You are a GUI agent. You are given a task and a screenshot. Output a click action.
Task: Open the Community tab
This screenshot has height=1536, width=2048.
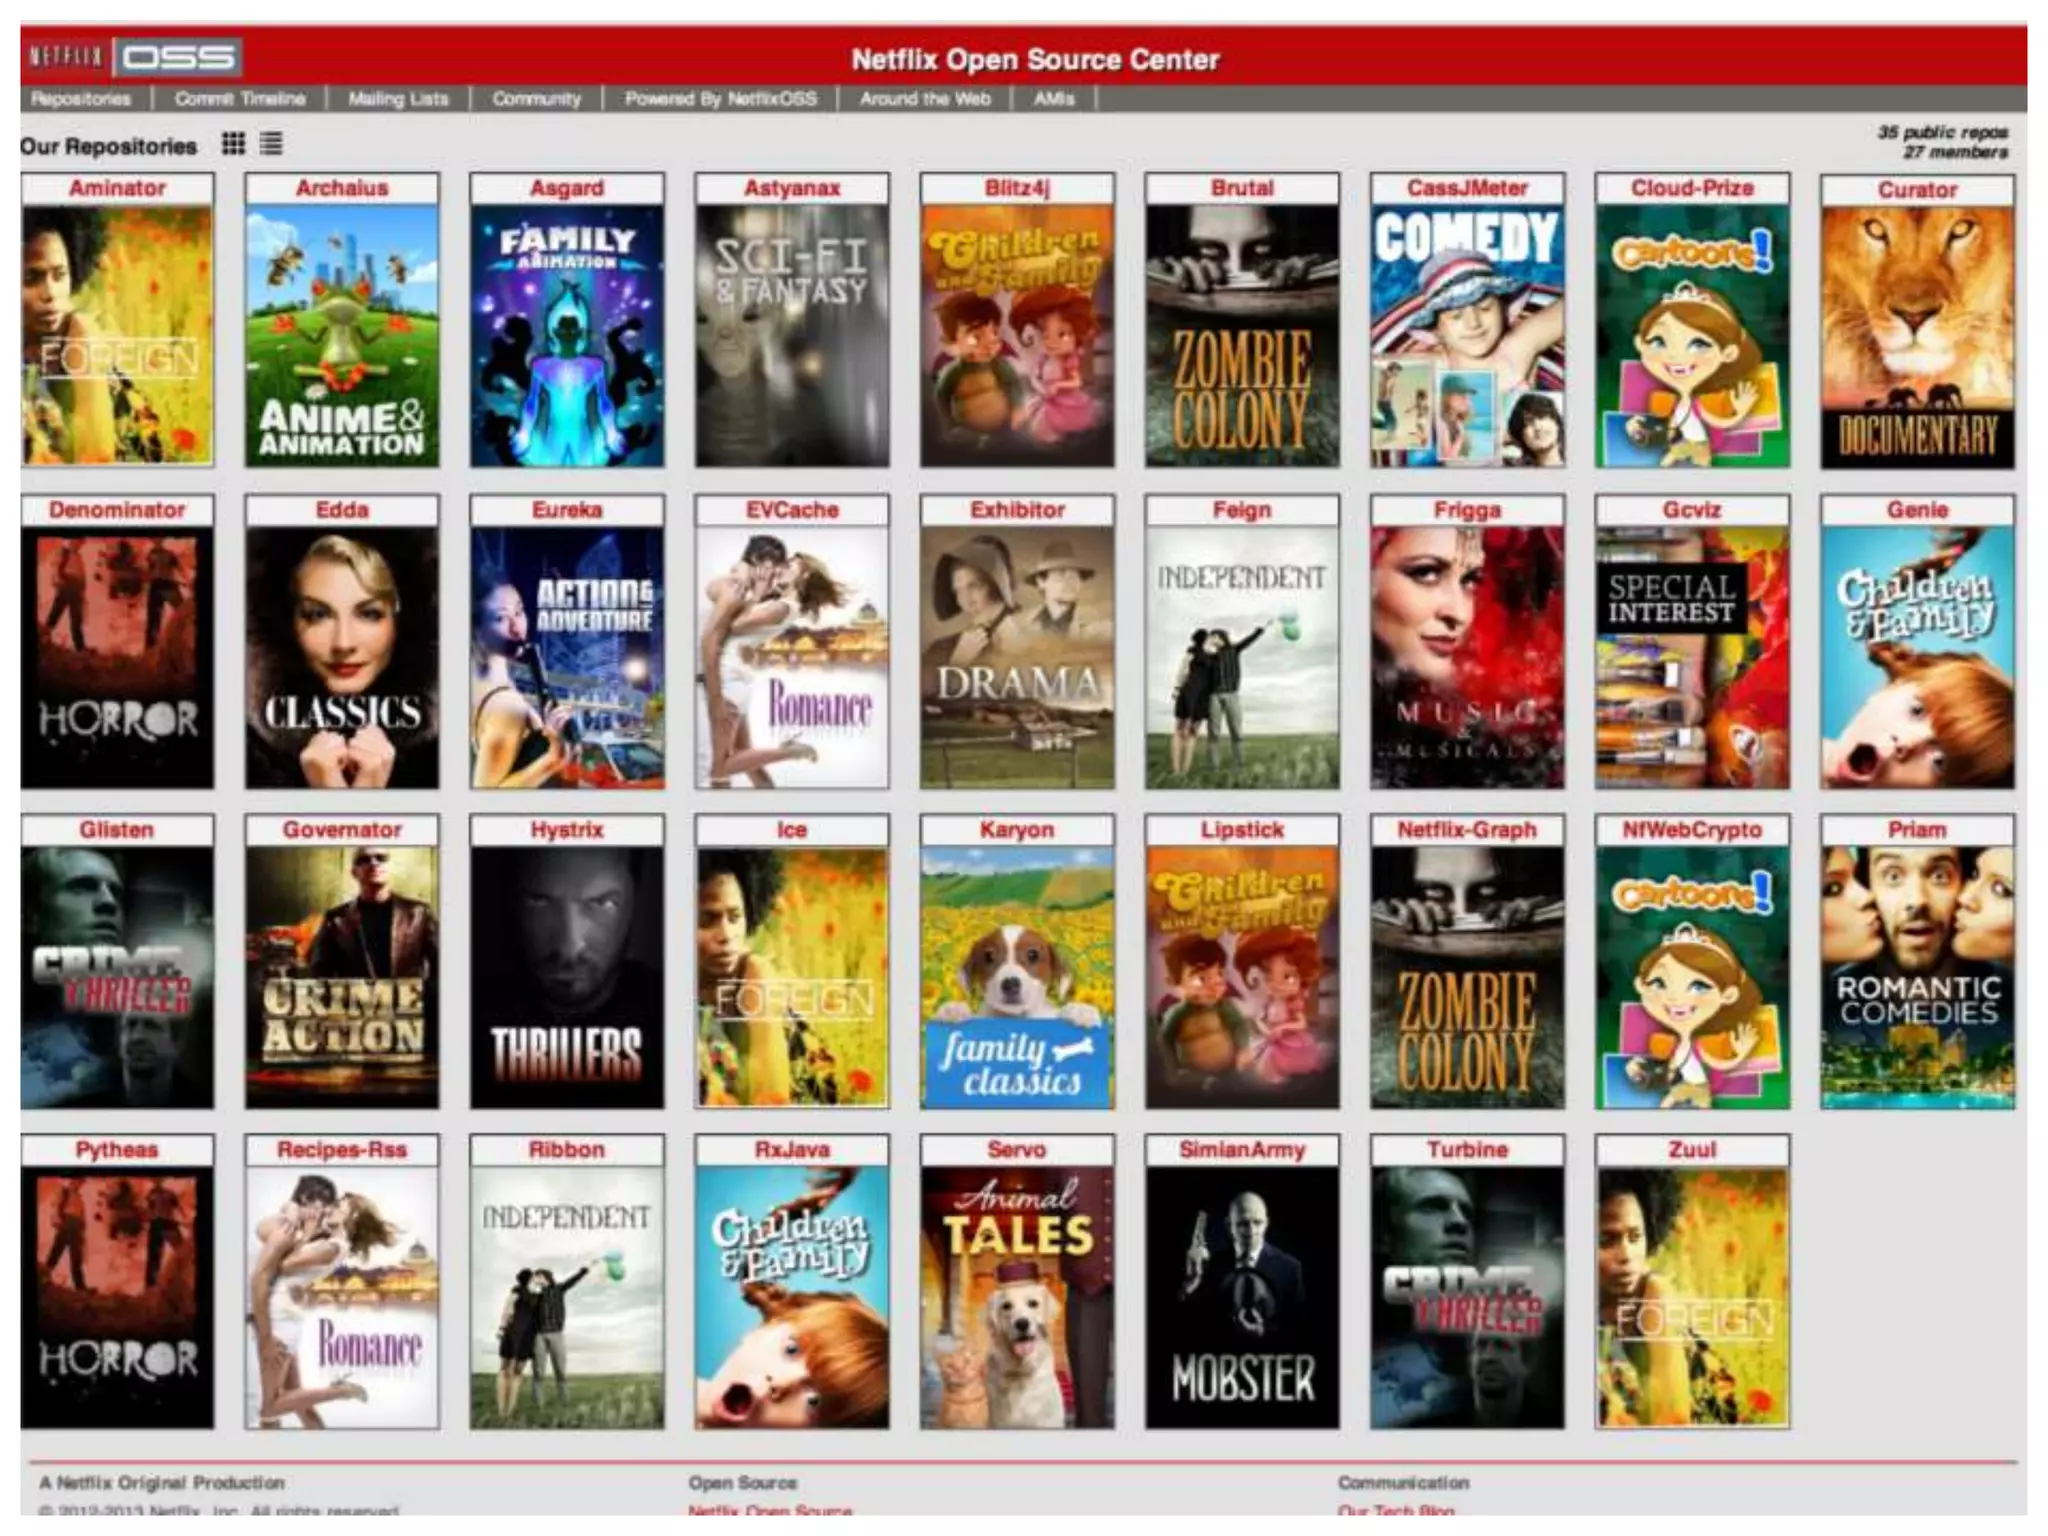pos(536,99)
